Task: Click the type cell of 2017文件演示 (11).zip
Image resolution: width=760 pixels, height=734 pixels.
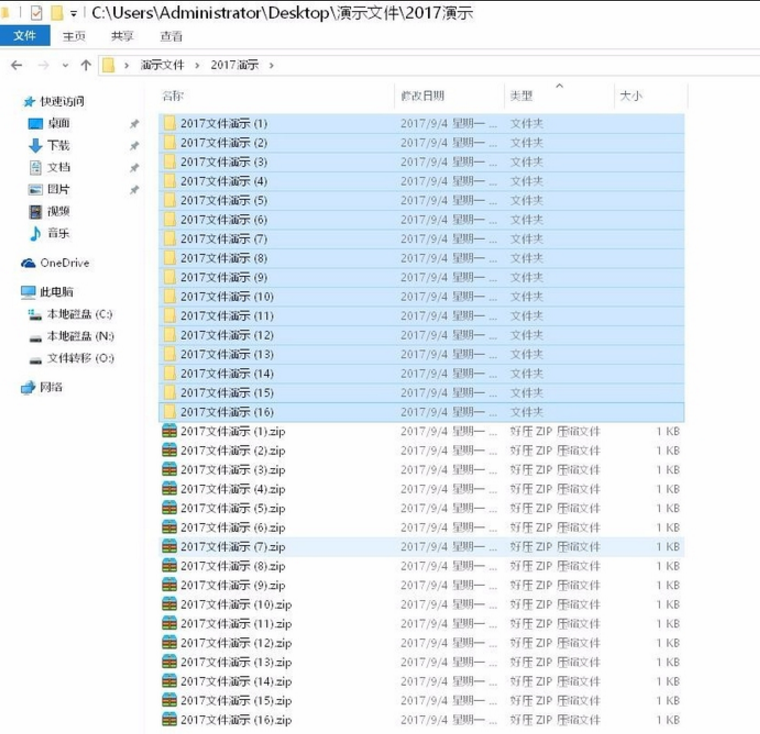Action: [555, 624]
